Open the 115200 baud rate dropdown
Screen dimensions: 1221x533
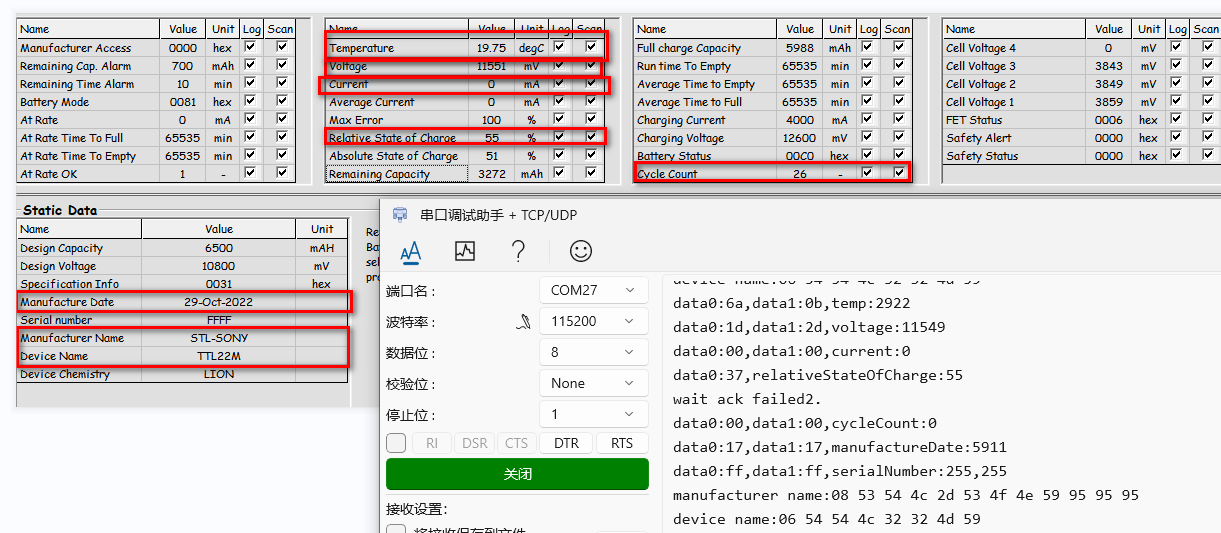click(x=593, y=321)
